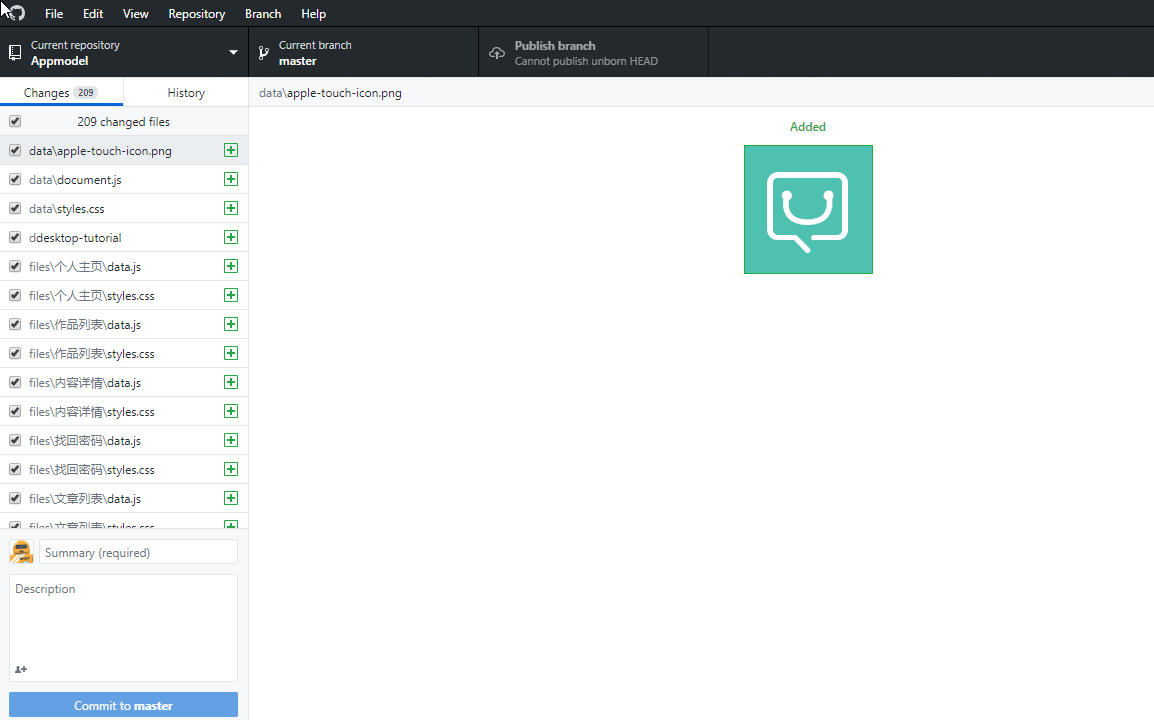Click the green Added label
This screenshot has height=720, width=1154.
807,127
